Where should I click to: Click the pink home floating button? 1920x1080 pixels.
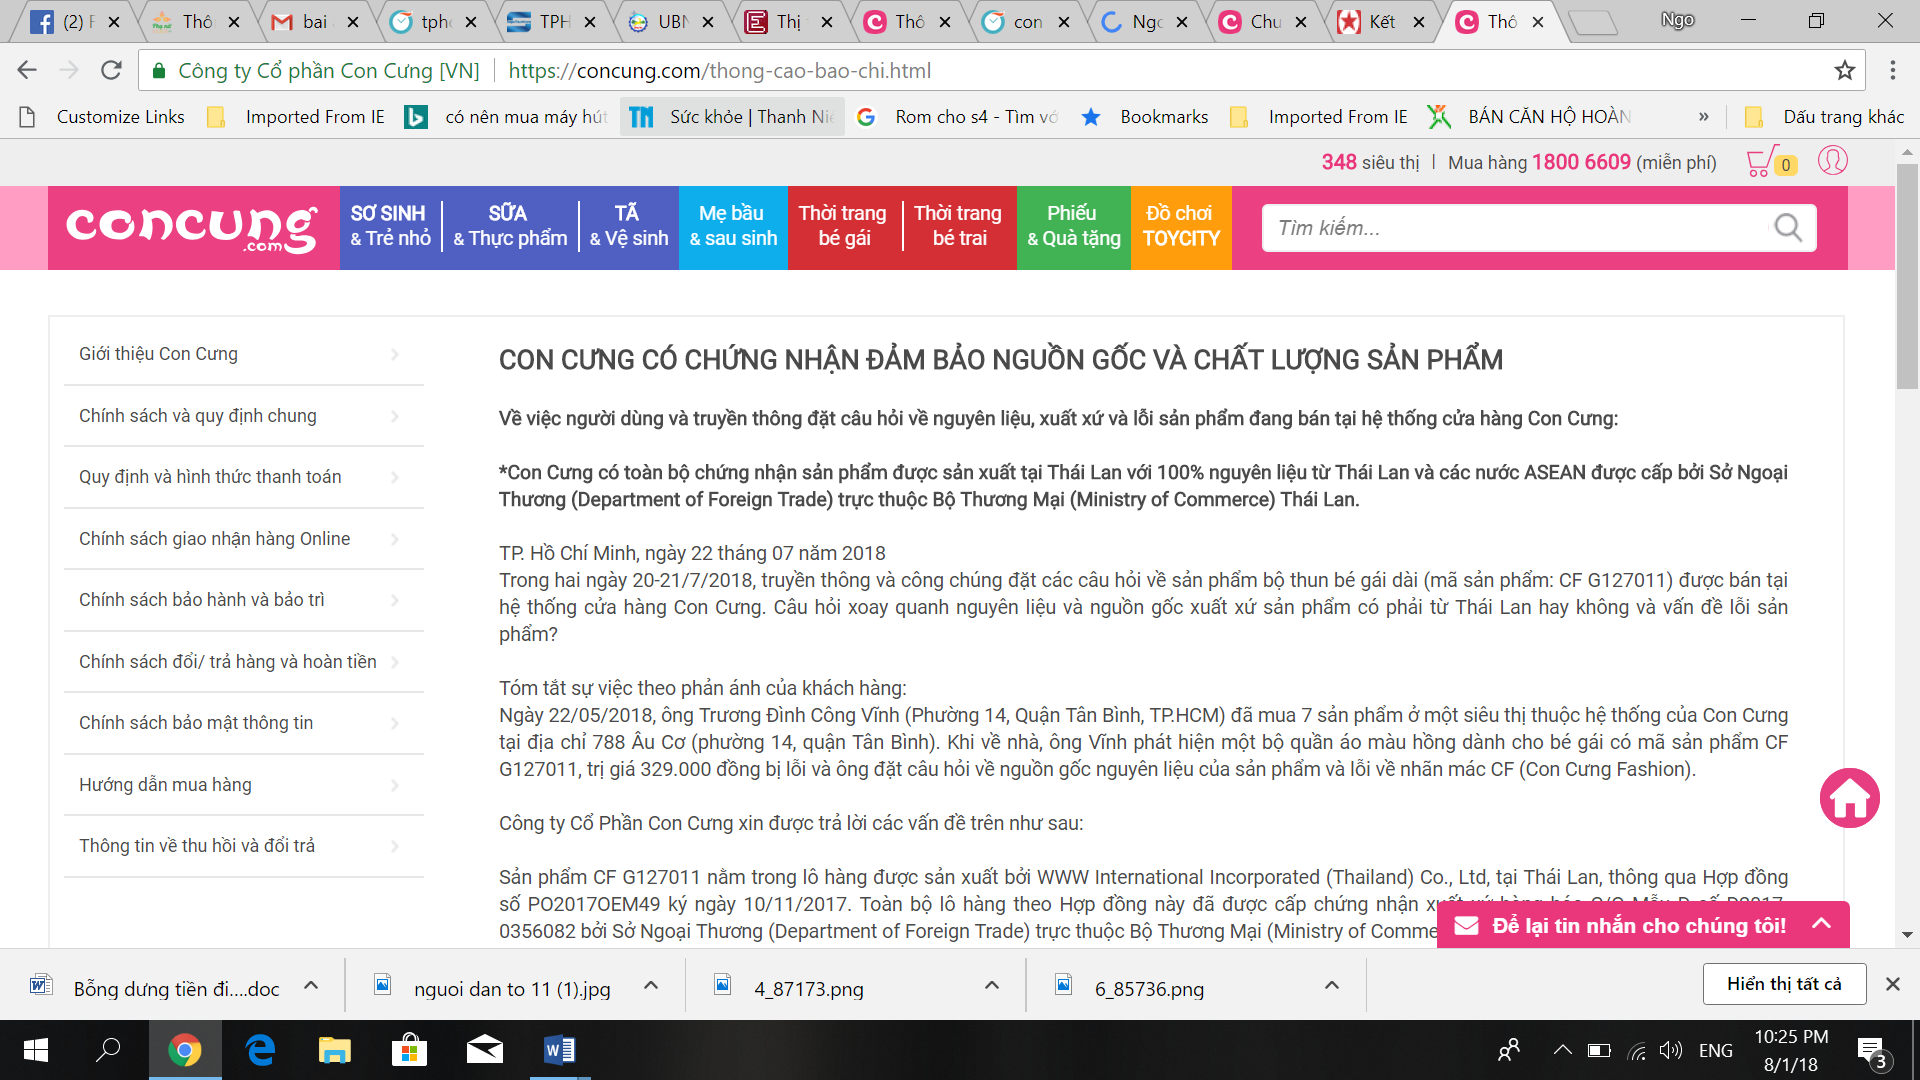click(1849, 797)
